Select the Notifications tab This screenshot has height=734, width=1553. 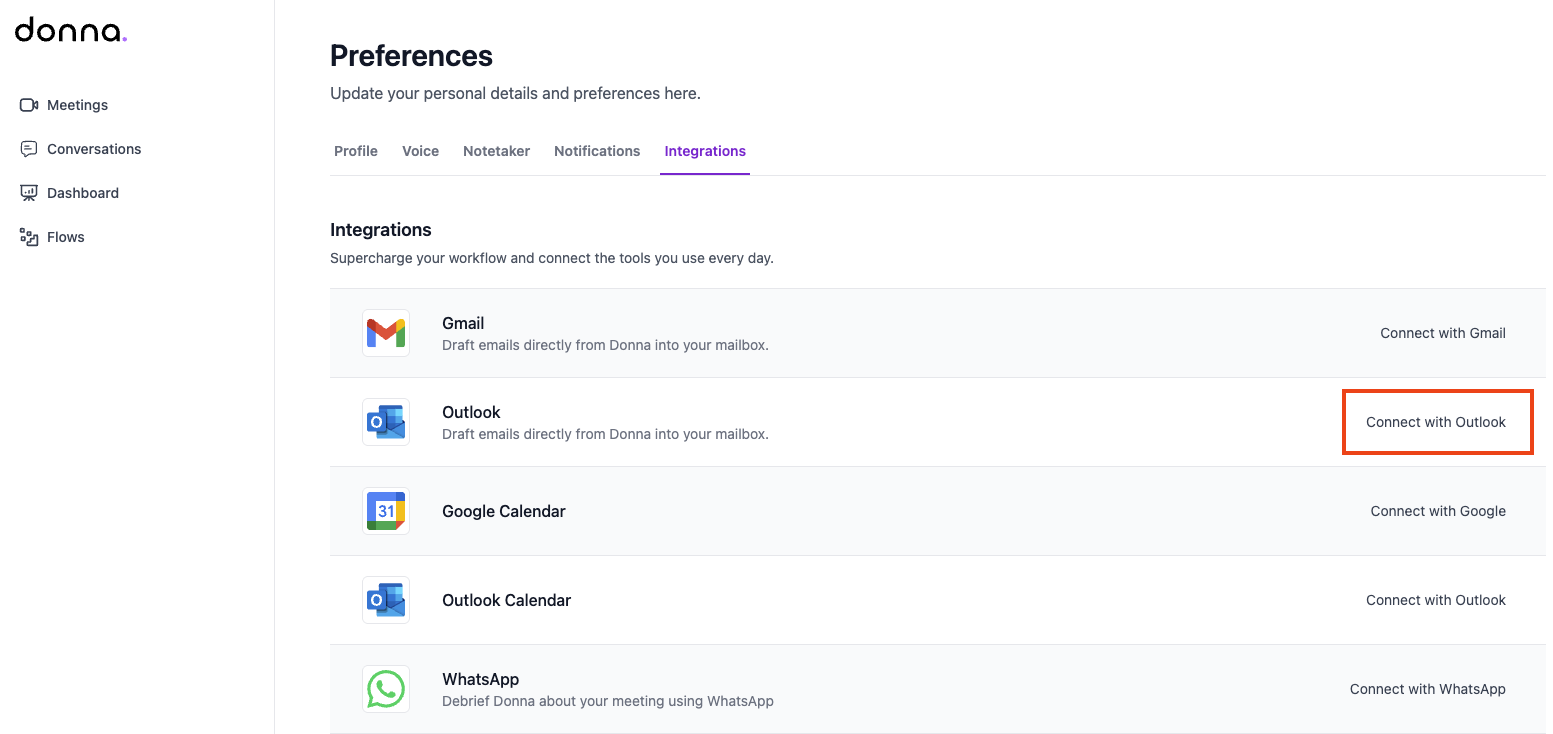(x=597, y=151)
